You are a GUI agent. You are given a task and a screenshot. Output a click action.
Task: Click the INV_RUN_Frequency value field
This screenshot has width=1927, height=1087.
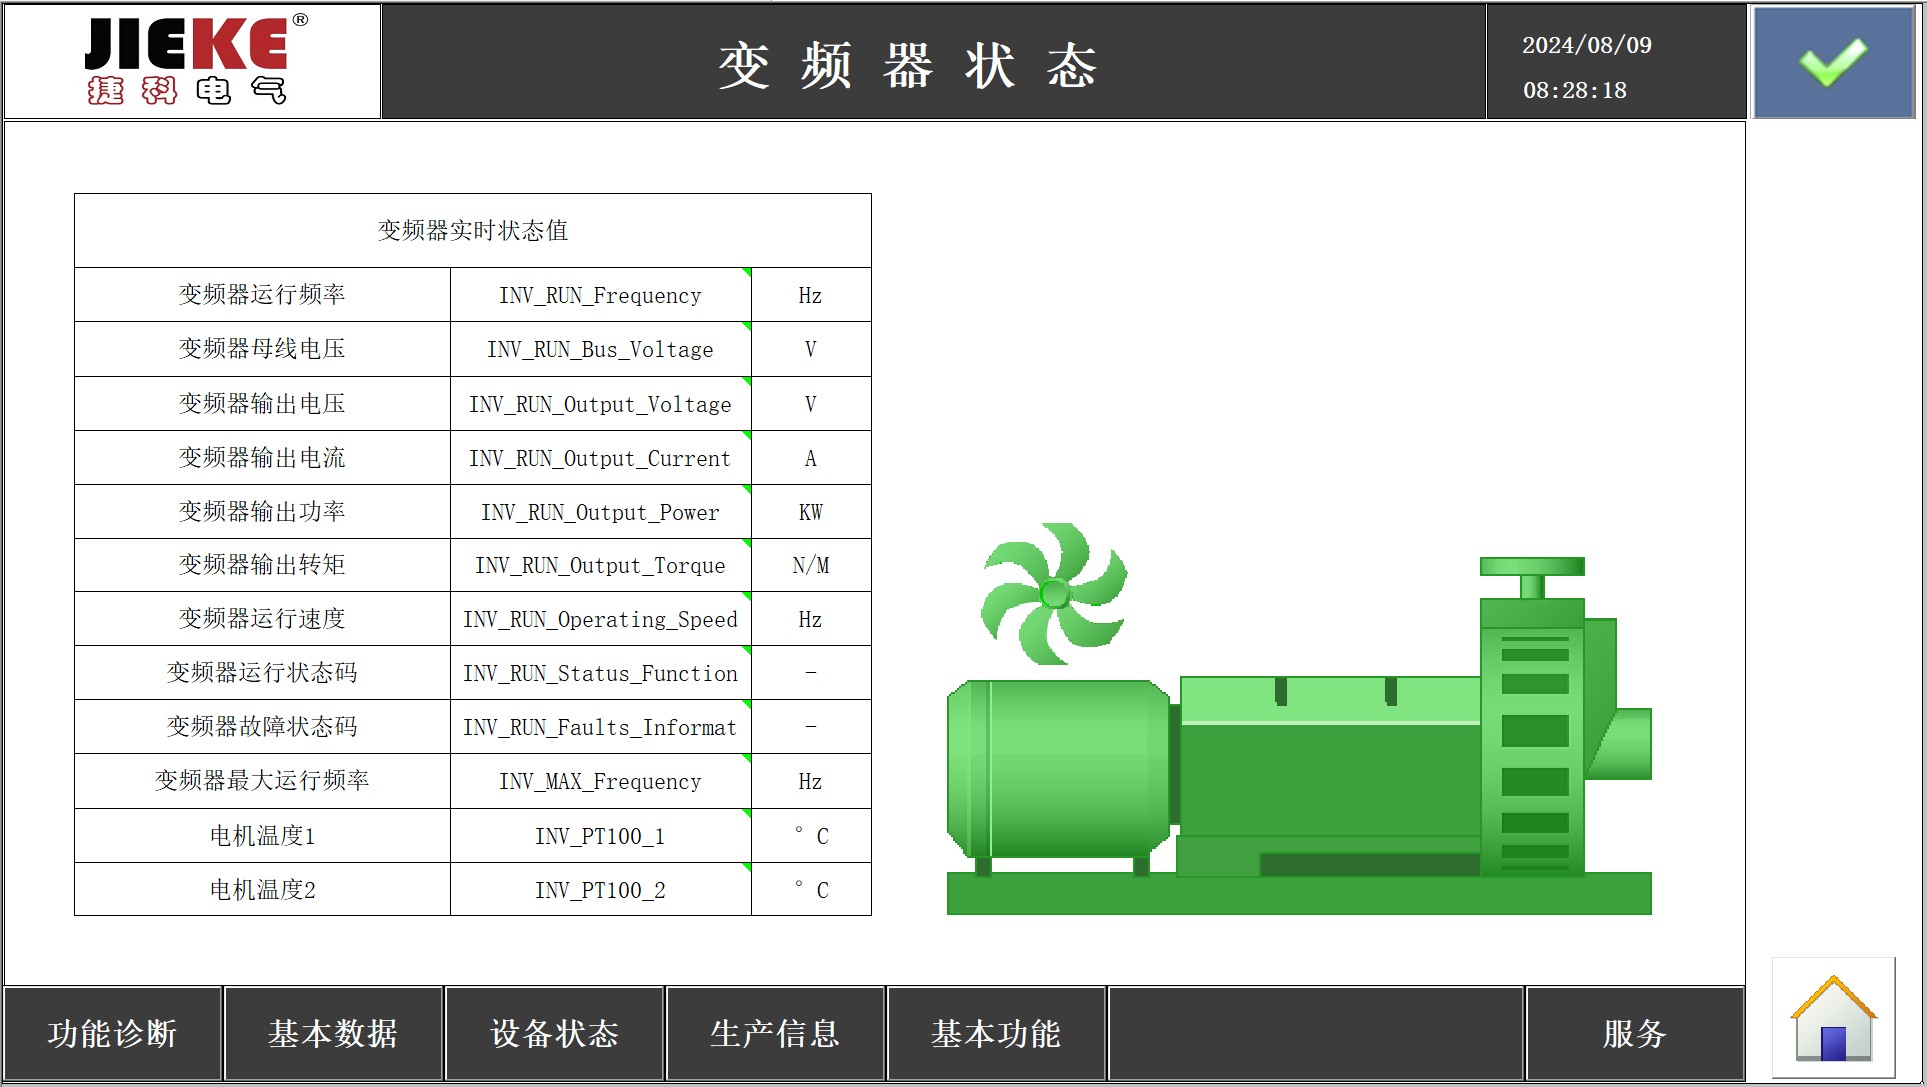pos(600,295)
